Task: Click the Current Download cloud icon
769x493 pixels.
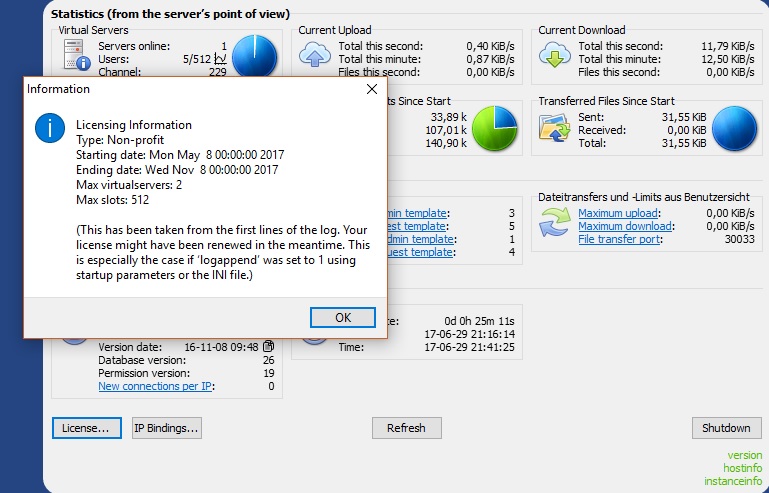Action: (555, 57)
